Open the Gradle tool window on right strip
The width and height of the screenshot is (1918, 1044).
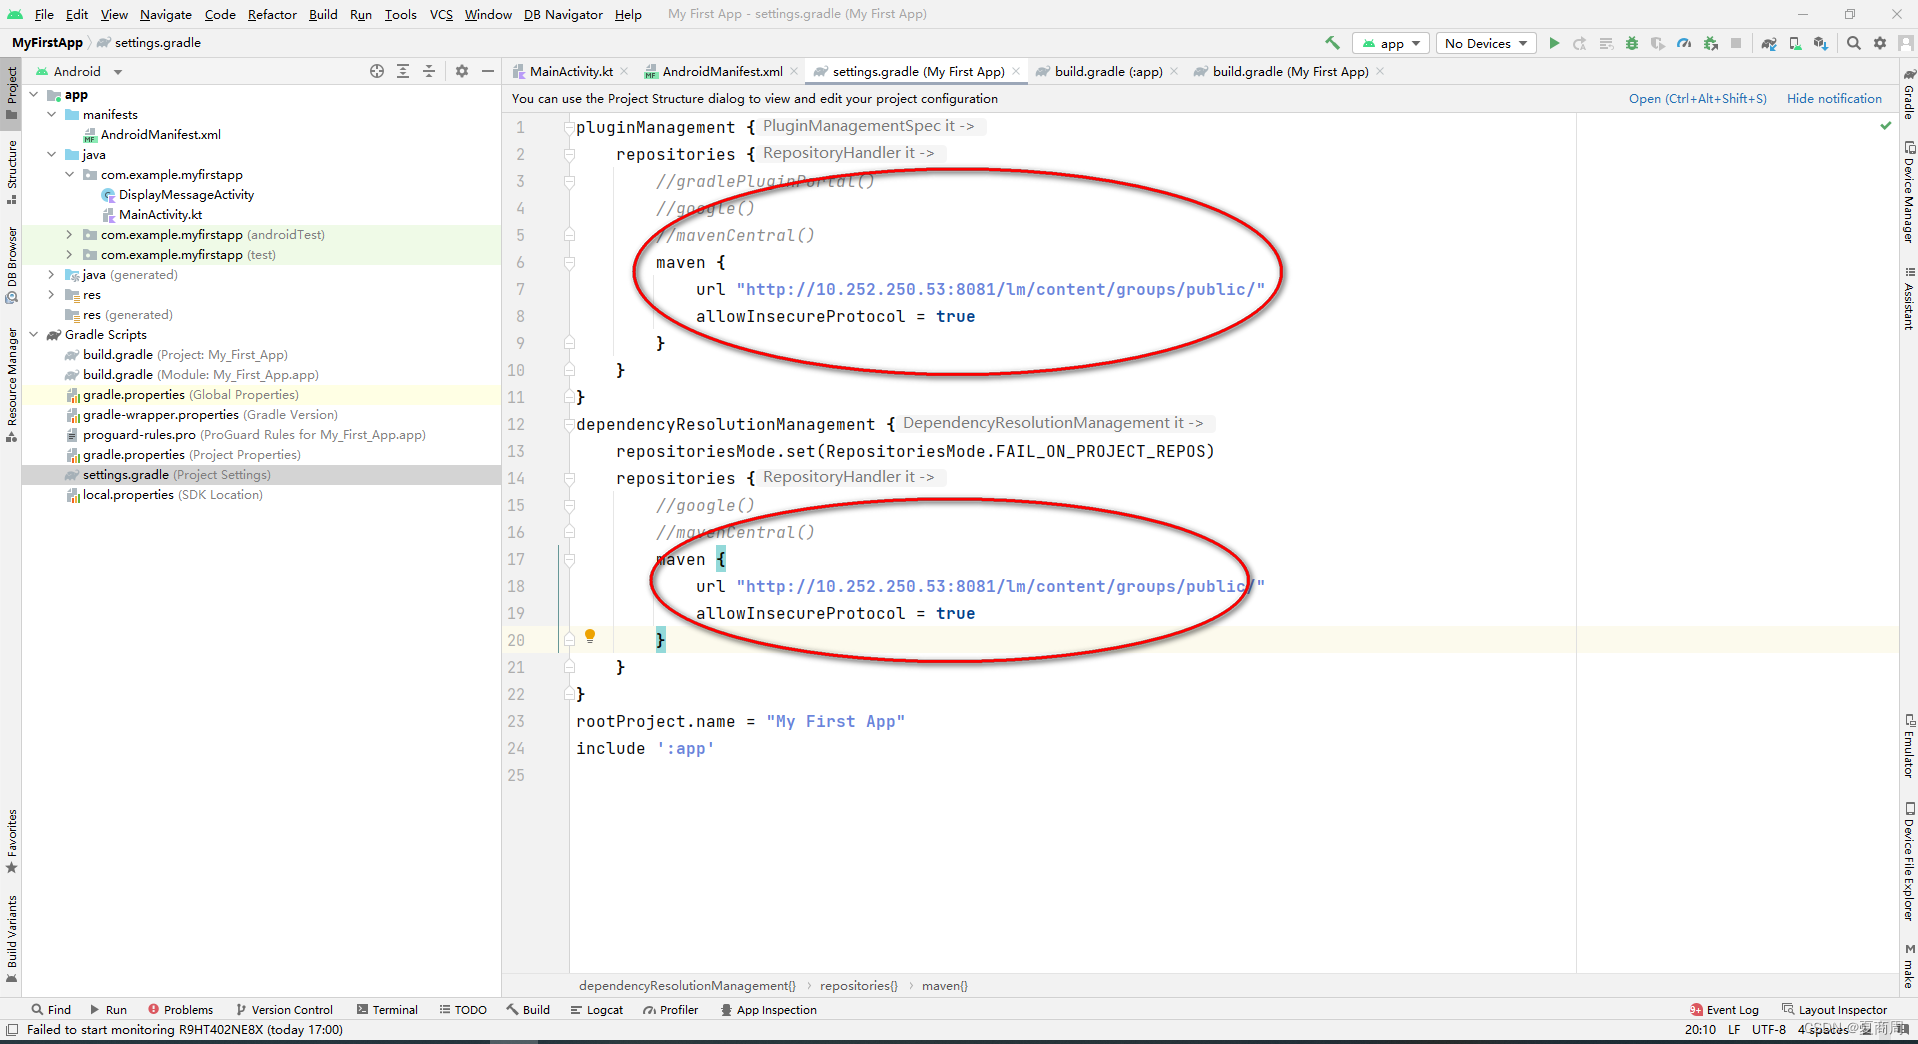pos(1908,95)
